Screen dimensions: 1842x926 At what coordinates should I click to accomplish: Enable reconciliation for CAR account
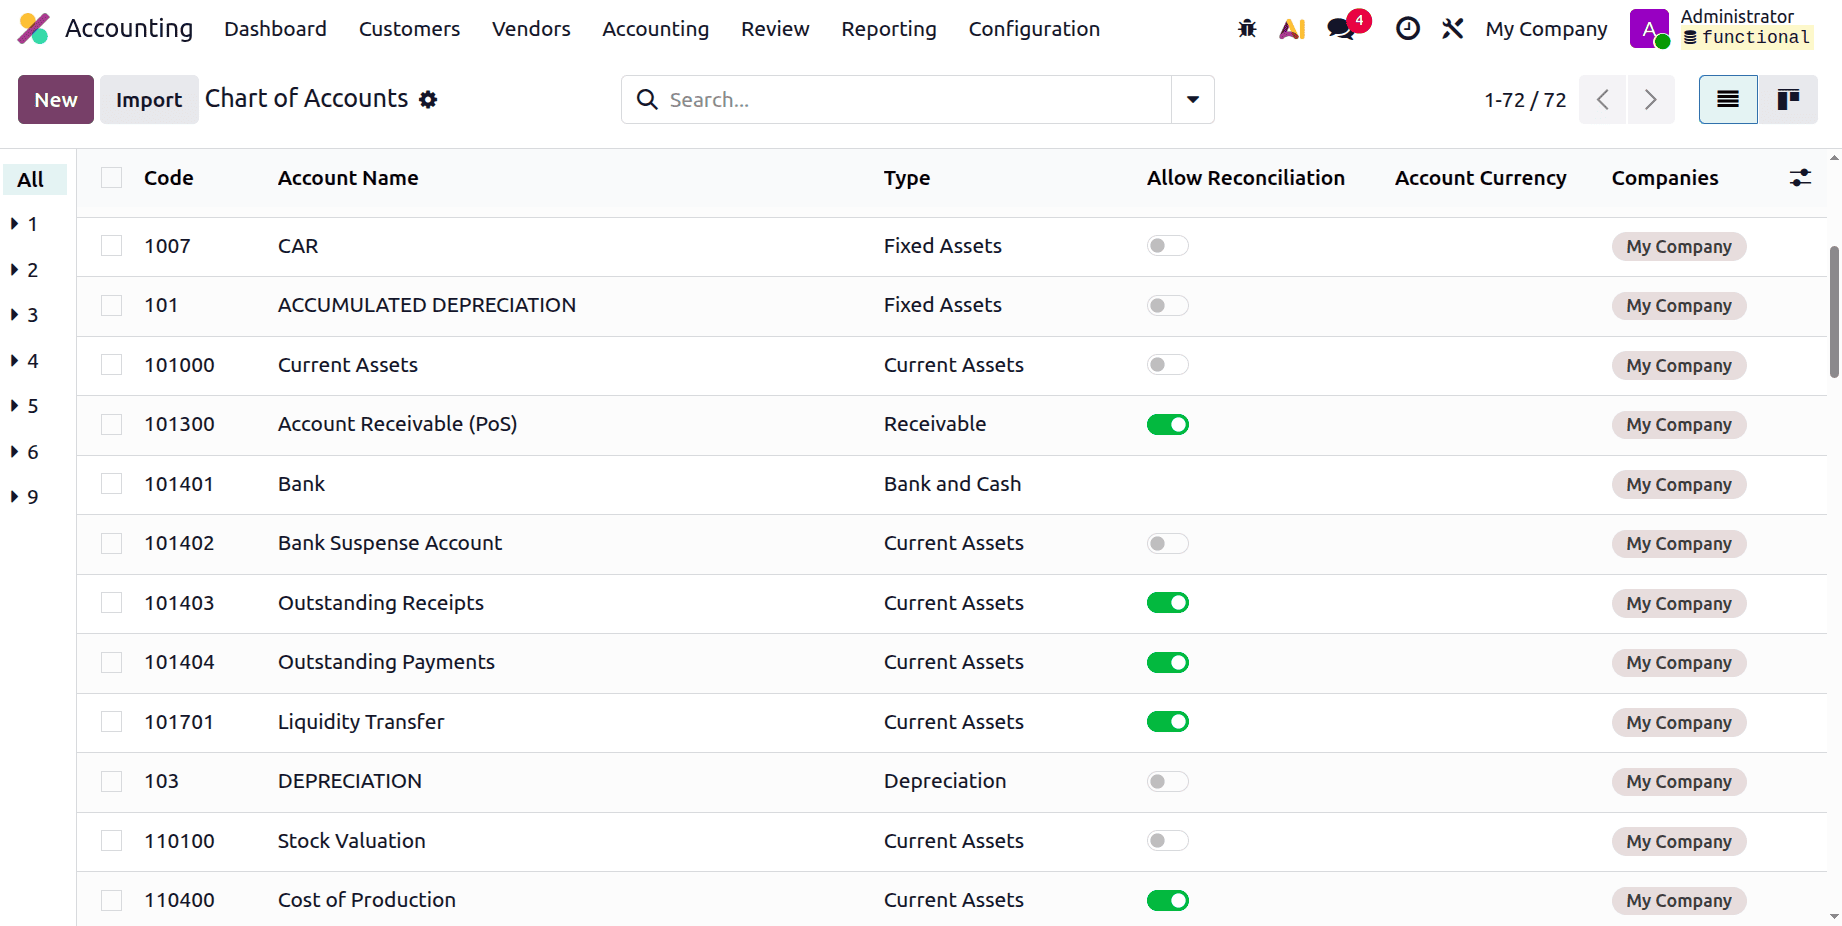coord(1168,246)
